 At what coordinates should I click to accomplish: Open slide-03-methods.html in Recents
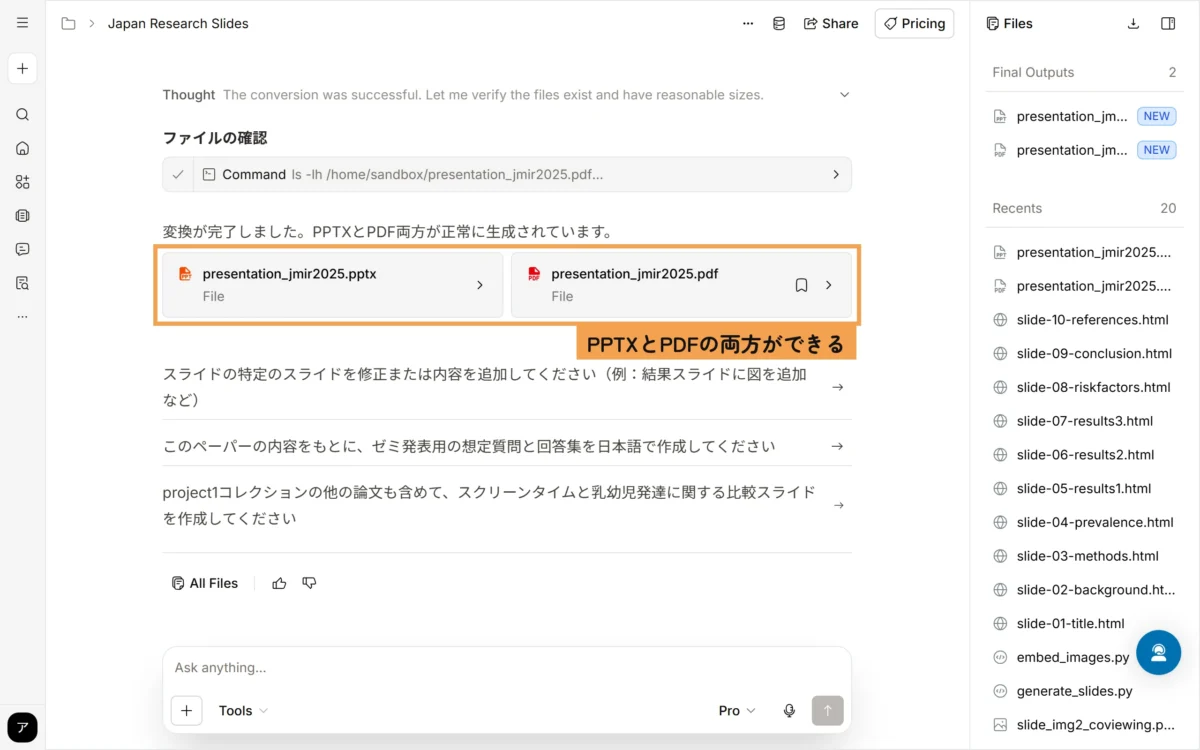click(x=1085, y=556)
